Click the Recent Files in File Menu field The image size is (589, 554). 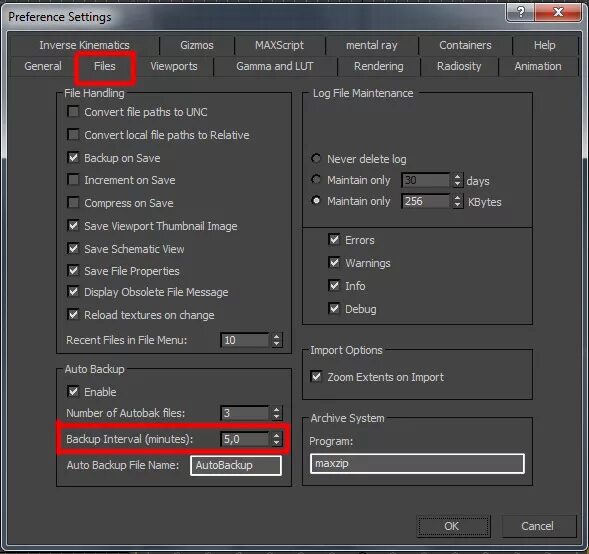click(x=245, y=340)
